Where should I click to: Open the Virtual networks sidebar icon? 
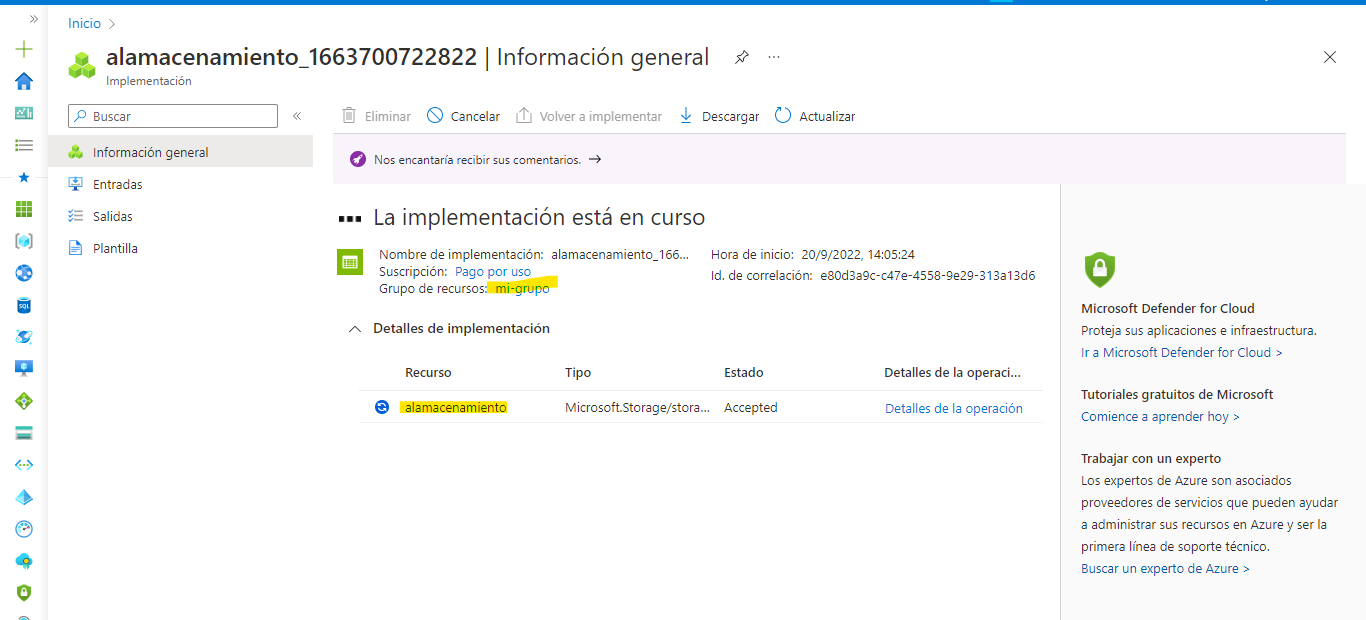pyautogui.click(x=24, y=465)
